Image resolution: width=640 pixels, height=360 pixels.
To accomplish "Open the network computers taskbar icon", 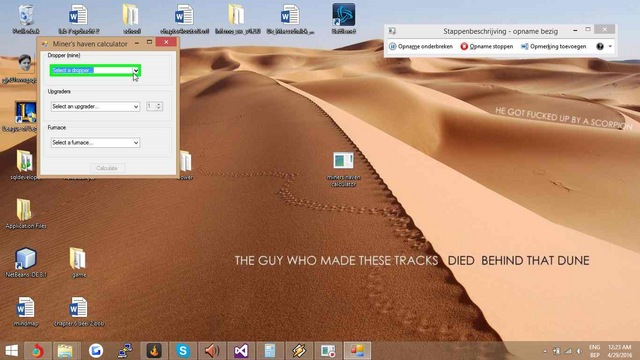I will [125, 351].
